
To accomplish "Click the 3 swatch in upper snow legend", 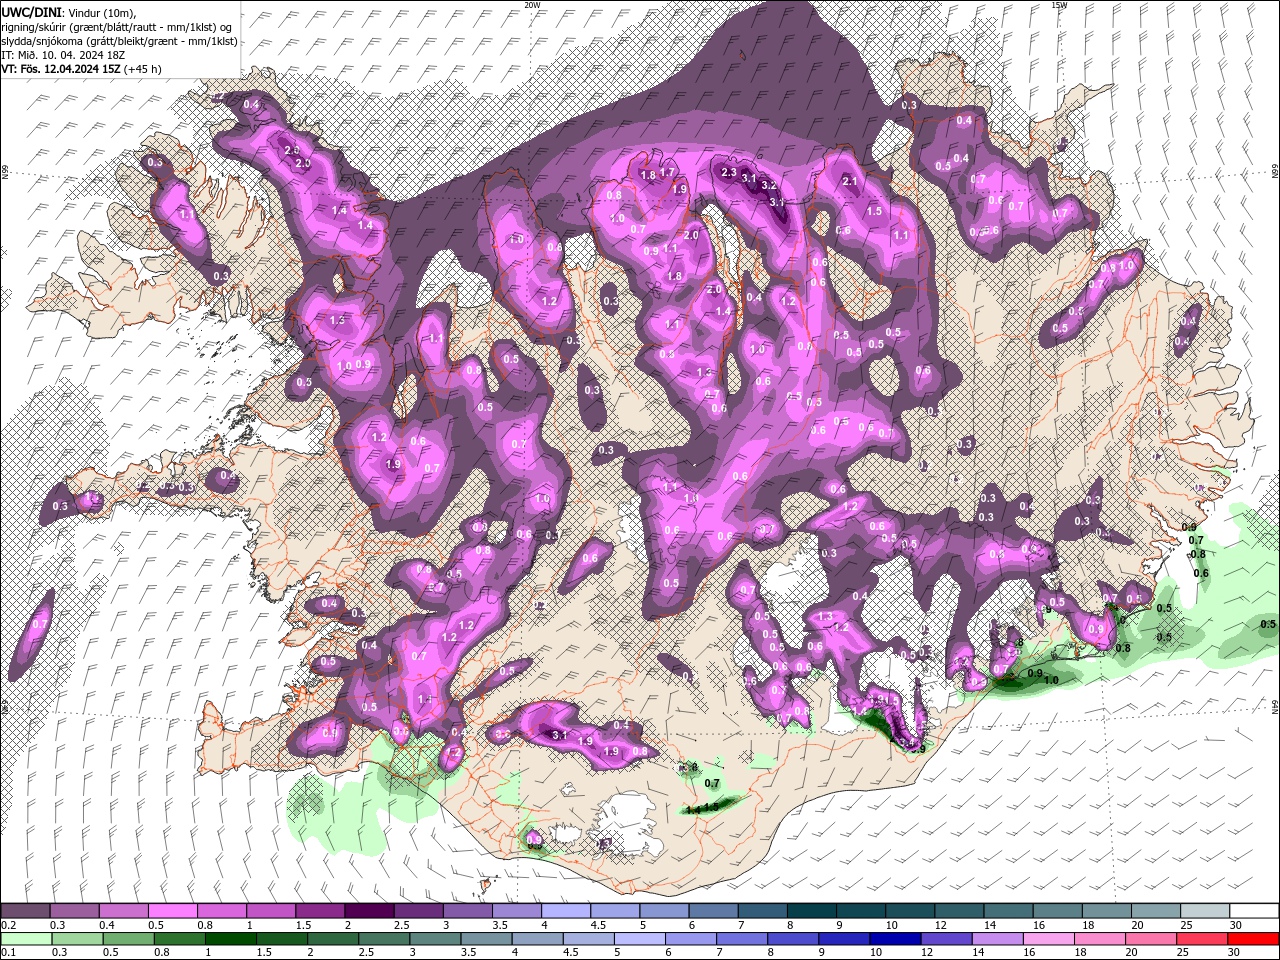I will pyautogui.click(x=466, y=911).
